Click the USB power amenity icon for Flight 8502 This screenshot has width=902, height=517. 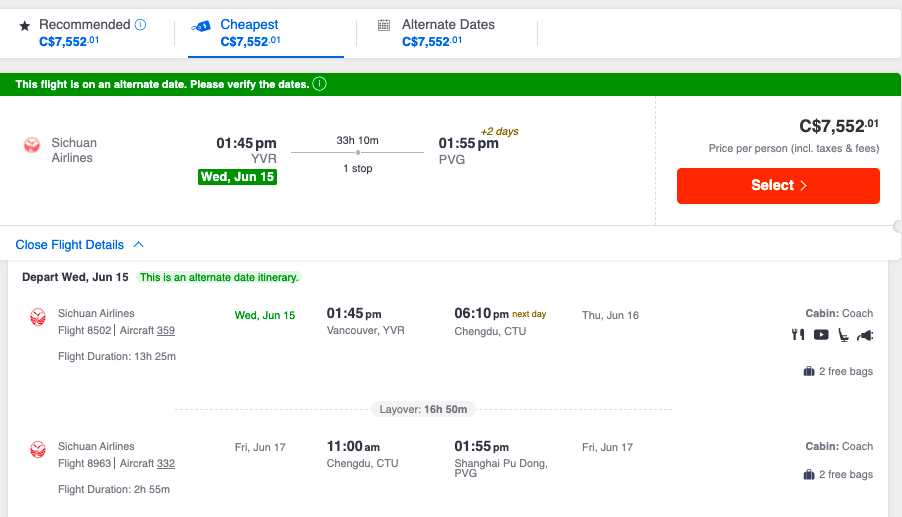click(865, 335)
